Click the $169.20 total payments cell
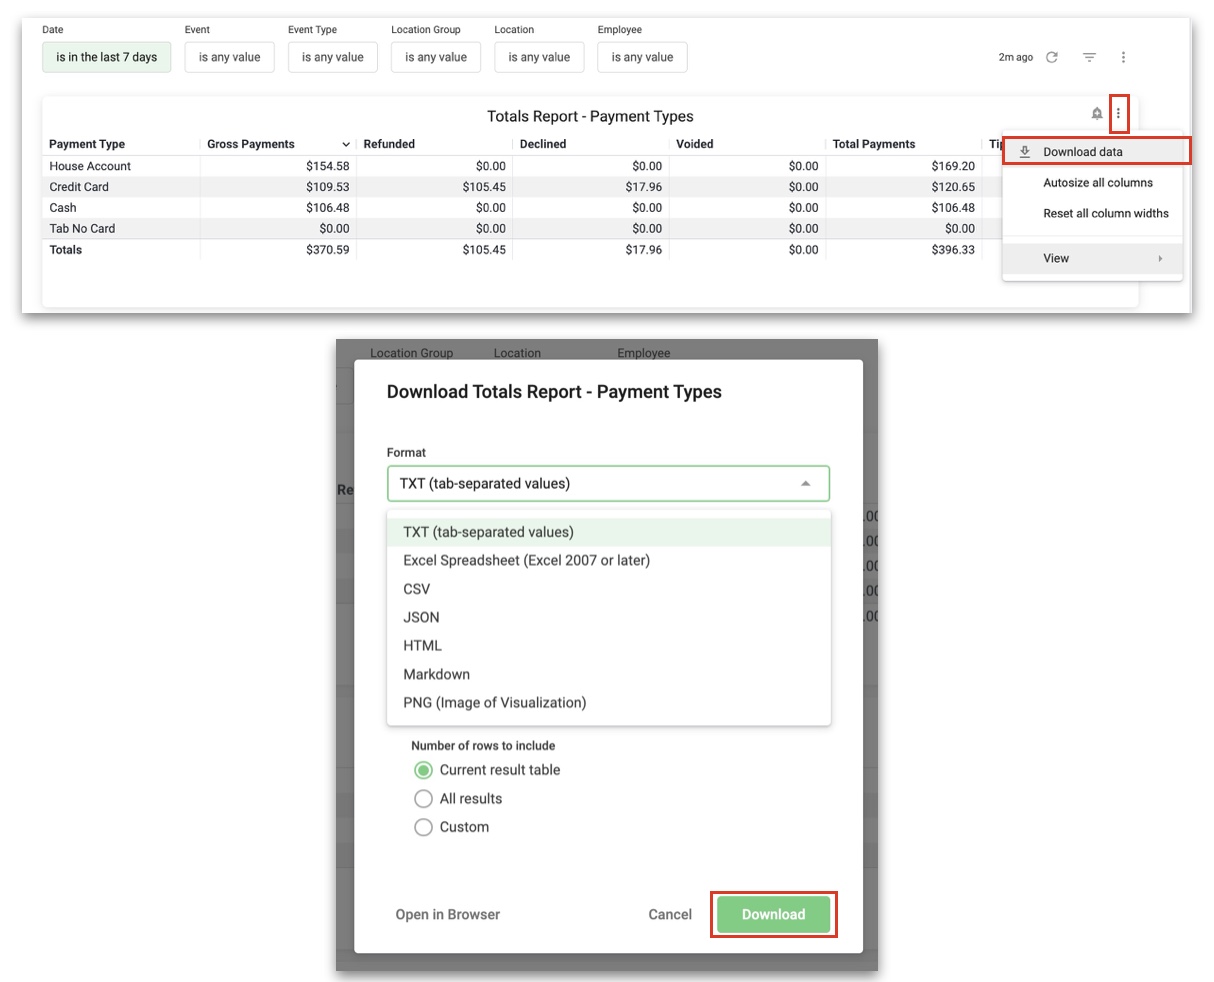 [x=953, y=166]
